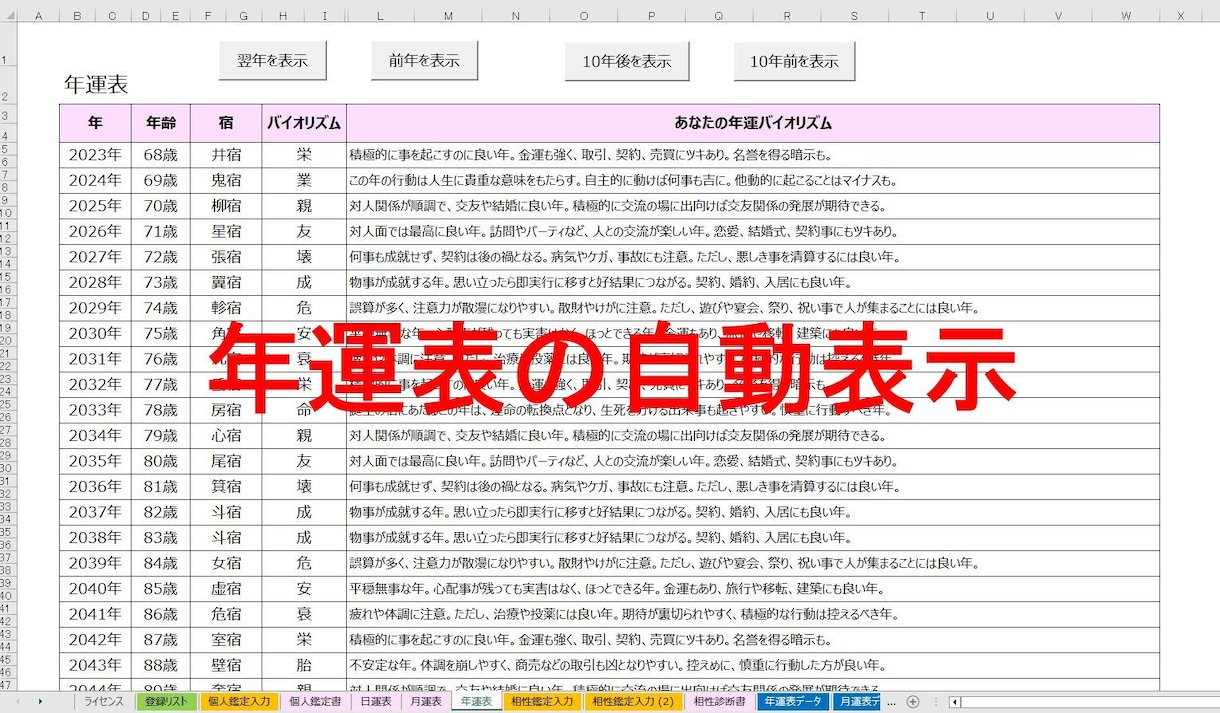Select the 壁宿 cell
This screenshot has width=1220, height=713.
[226, 665]
